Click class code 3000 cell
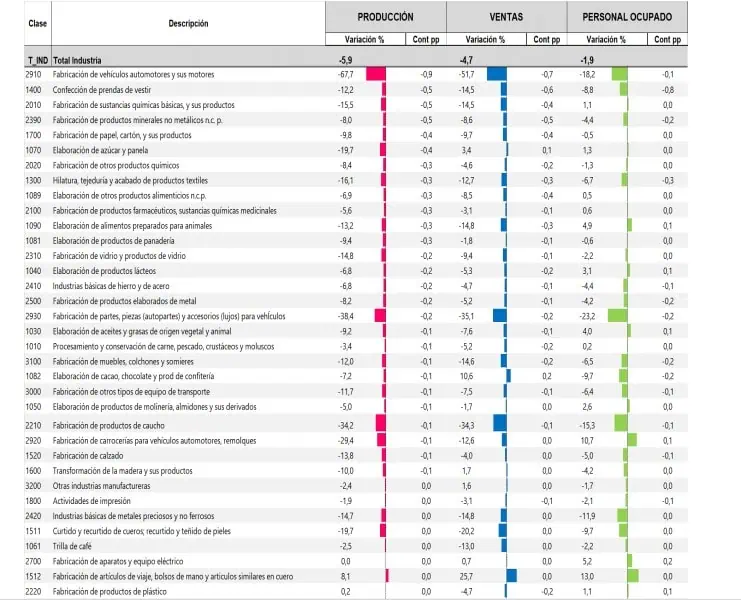Image resolution: width=741 pixels, height=600 pixels. pos(33,392)
